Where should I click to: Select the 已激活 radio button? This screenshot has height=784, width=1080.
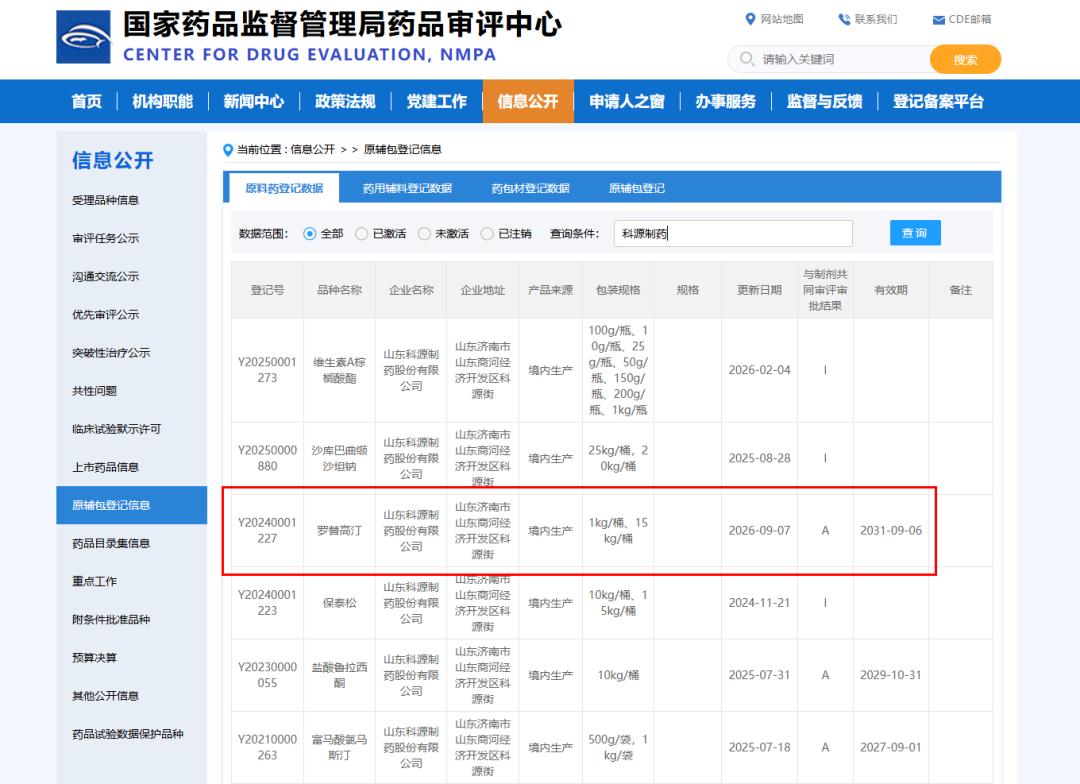click(362, 234)
